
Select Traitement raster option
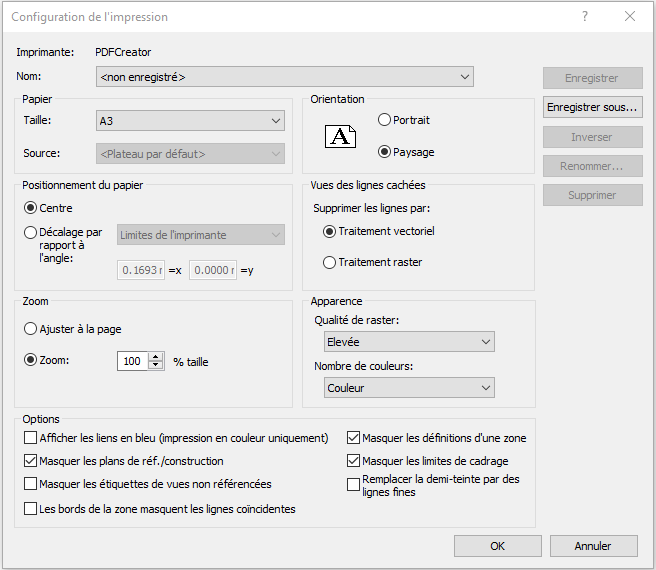pos(330,262)
